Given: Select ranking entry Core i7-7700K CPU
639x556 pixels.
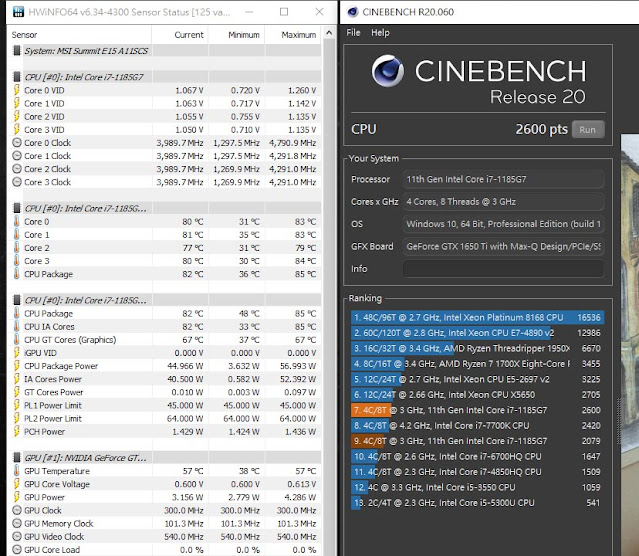Looking at the screenshot, I should point(477,426).
